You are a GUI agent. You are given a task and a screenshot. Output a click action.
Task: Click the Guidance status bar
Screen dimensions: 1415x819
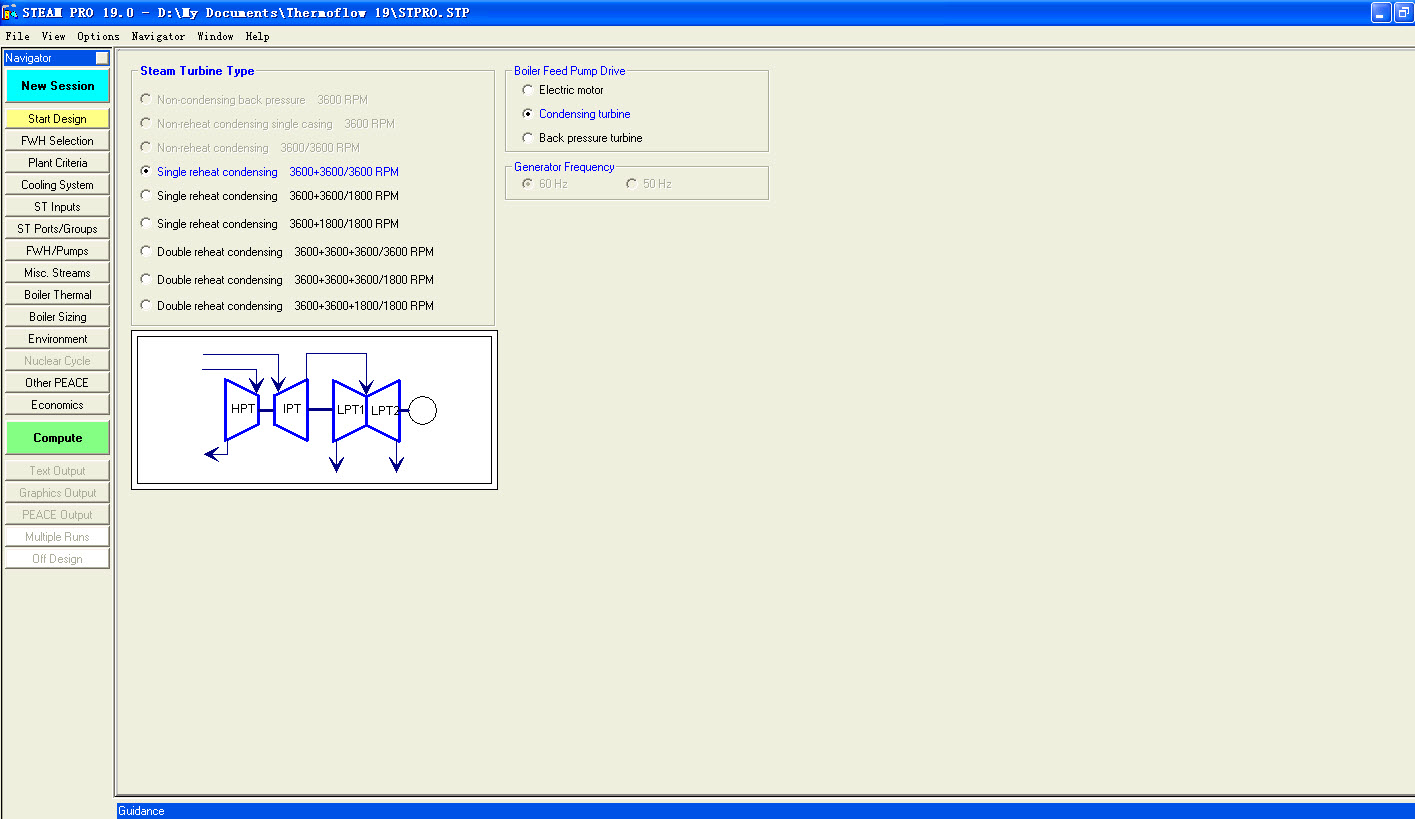(x=765, y=811)
